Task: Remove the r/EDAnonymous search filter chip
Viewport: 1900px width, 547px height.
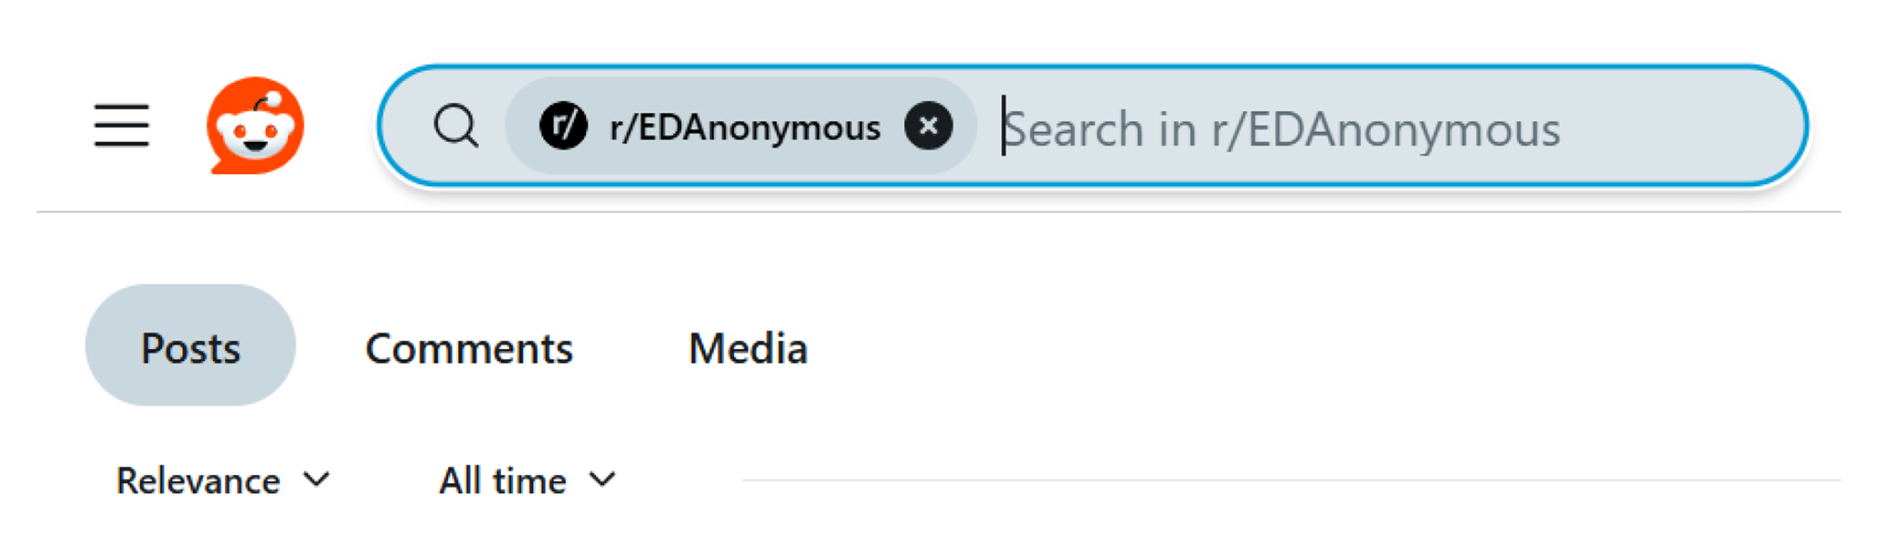Action: tap(928, 126)
